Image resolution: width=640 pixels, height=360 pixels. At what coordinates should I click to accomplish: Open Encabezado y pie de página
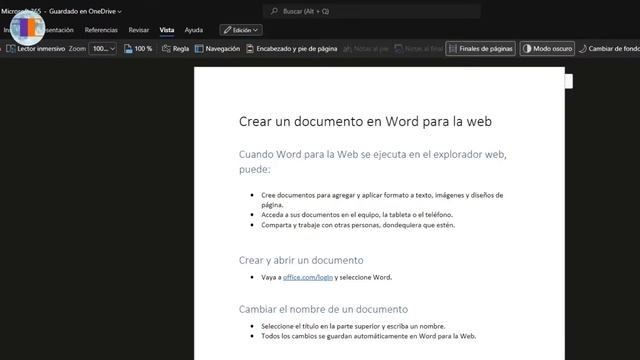[x=292, y=49]
